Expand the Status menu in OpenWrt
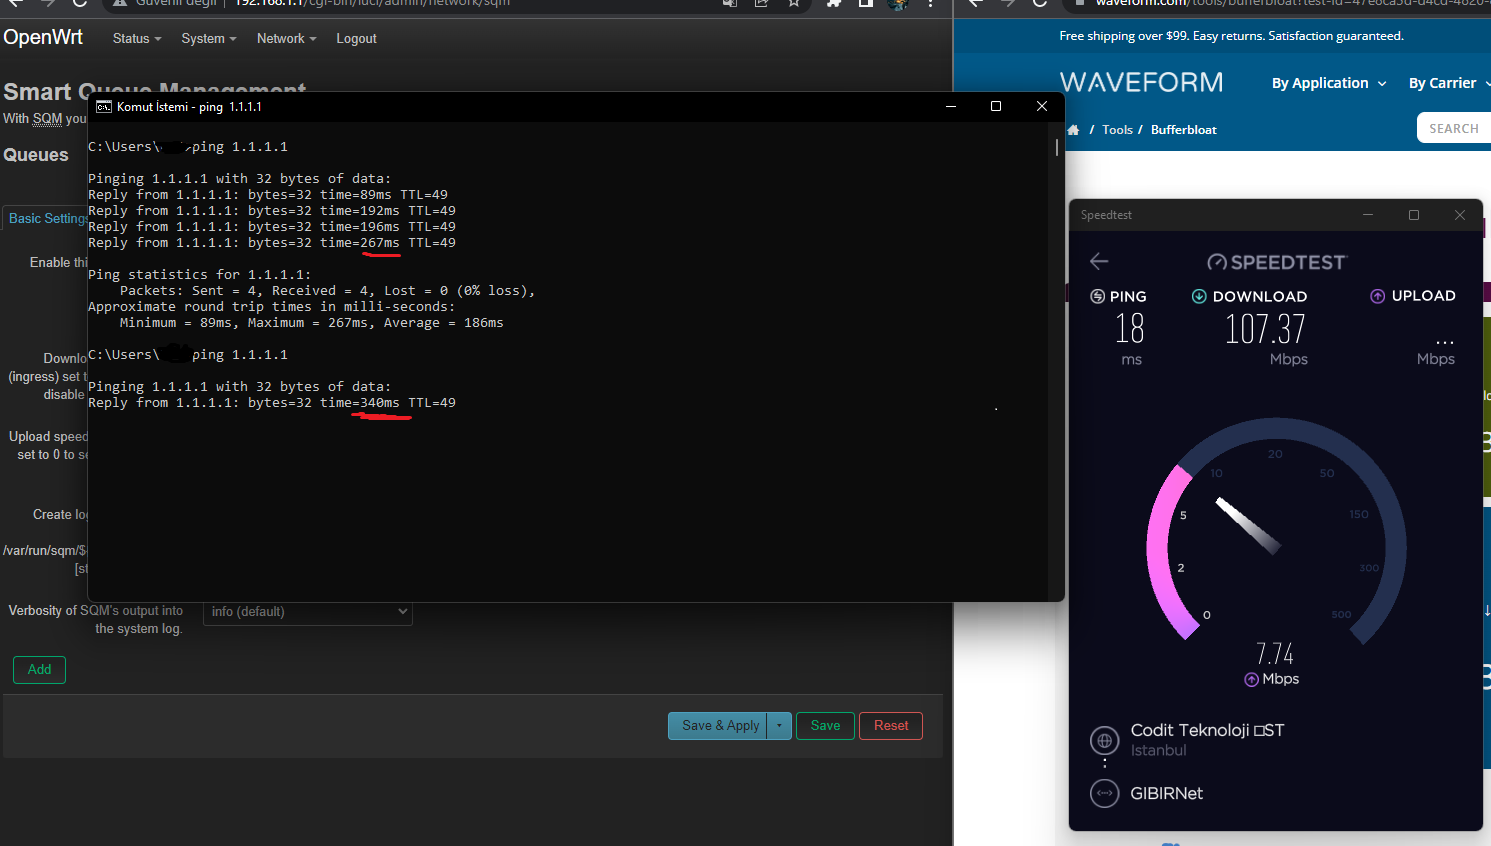The width and height of the screenshot is (1491, 846). [137, 39]
